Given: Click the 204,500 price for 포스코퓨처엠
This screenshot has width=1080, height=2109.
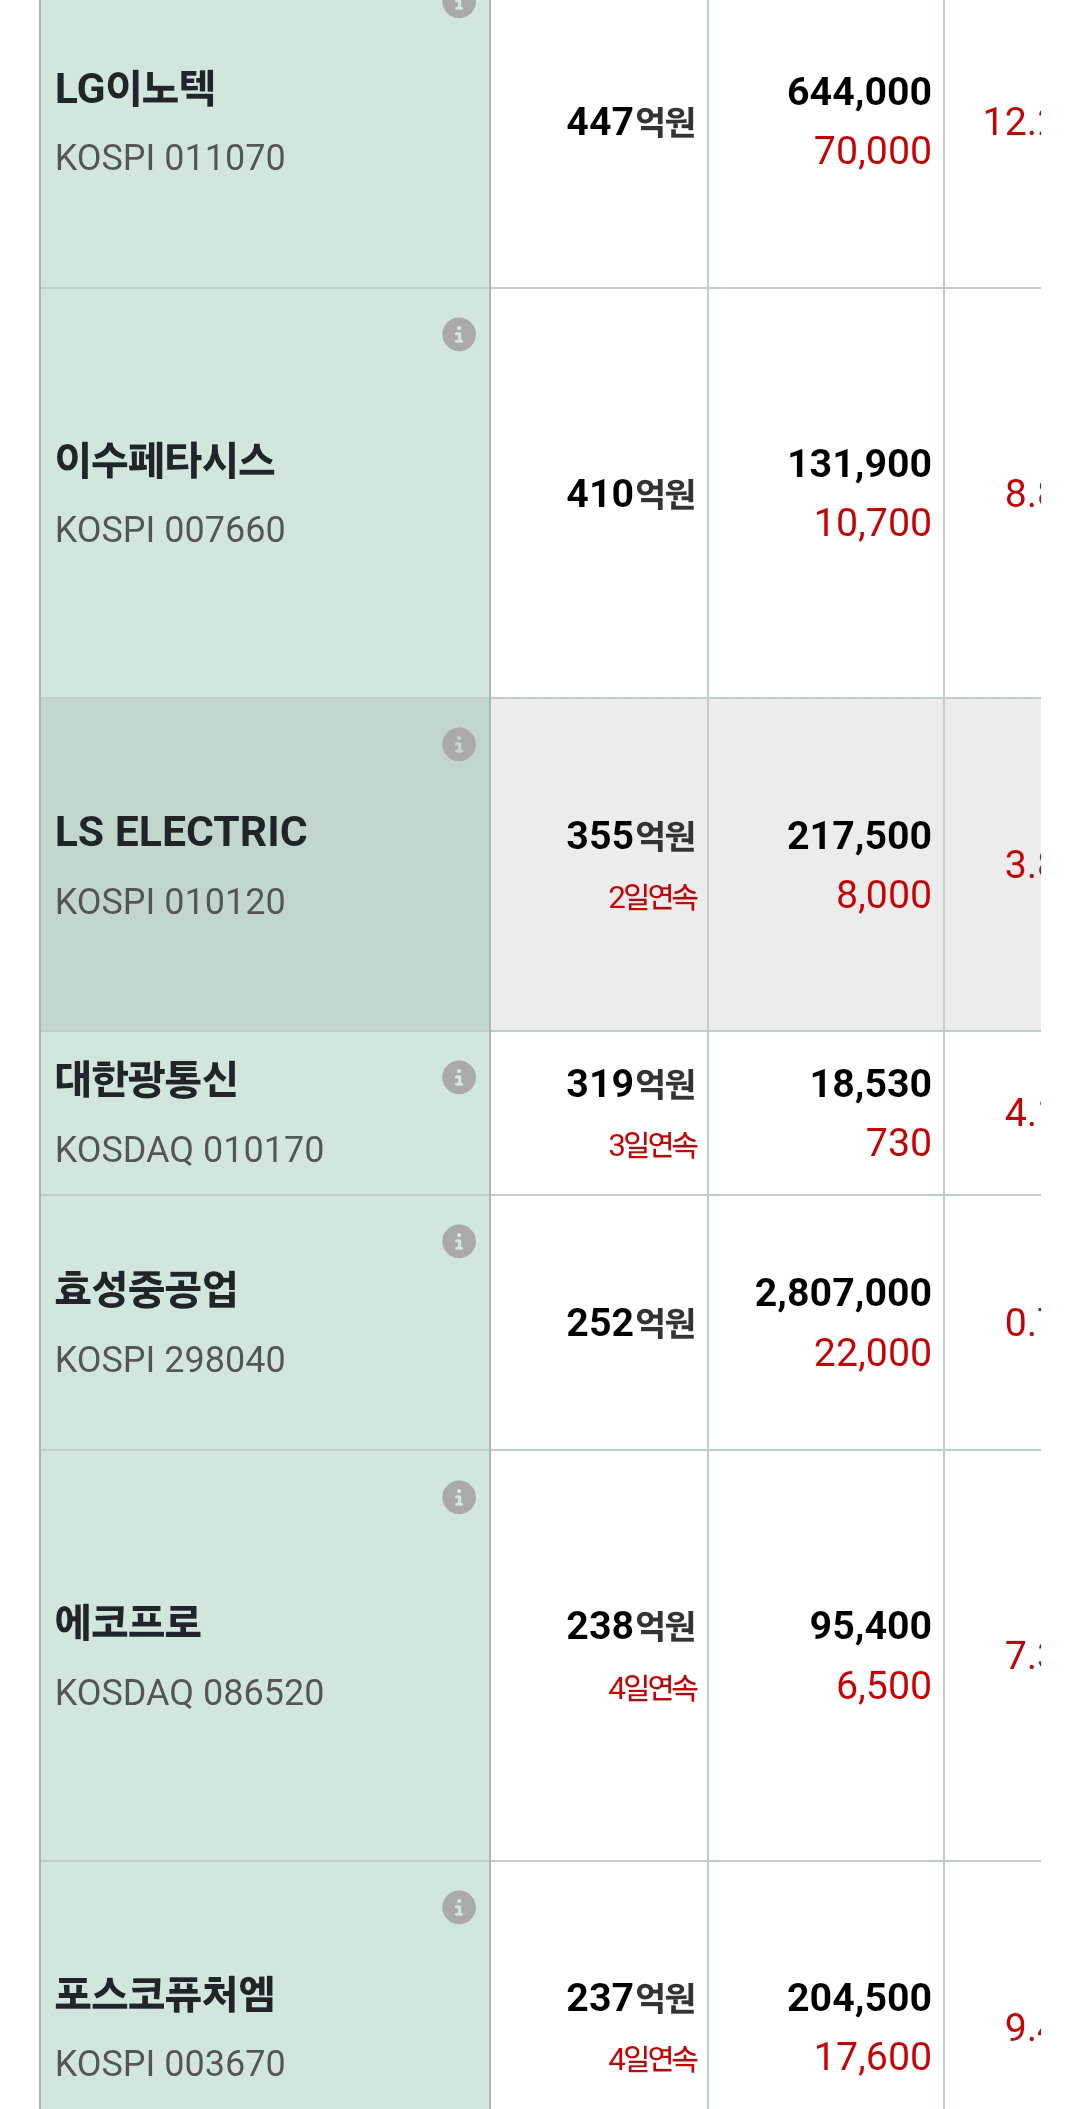Looking at the screenshot, I should click(859, 1998).
